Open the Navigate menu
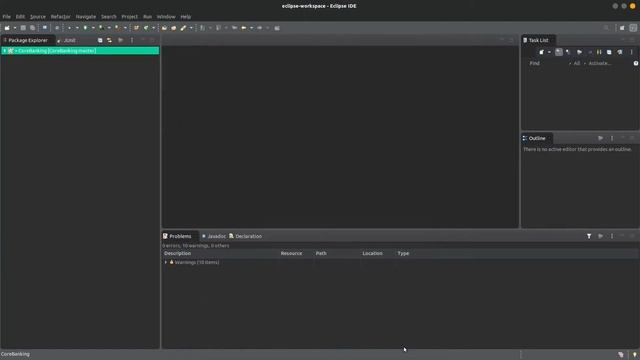Image resolution: width=640 pixels, height=360 pixels. click(x=86, y=17)
